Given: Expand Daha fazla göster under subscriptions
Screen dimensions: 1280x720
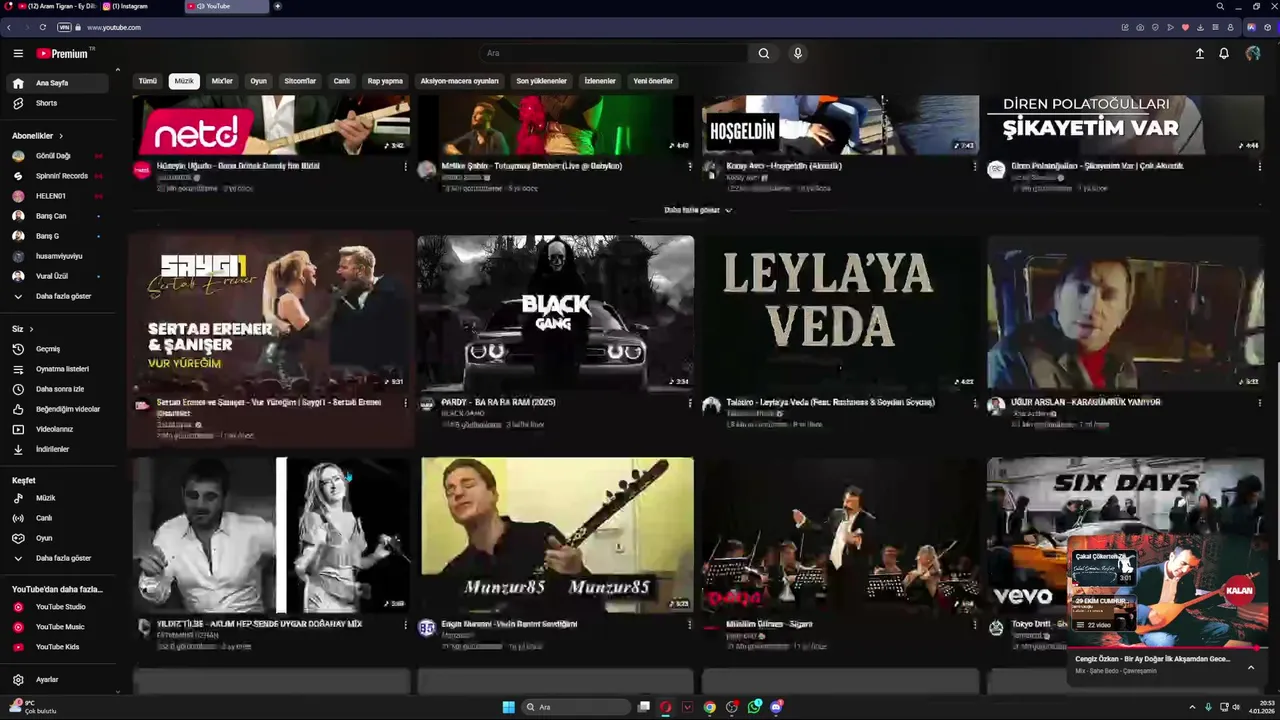Looking at the screenshot, I should click(57, 296).
